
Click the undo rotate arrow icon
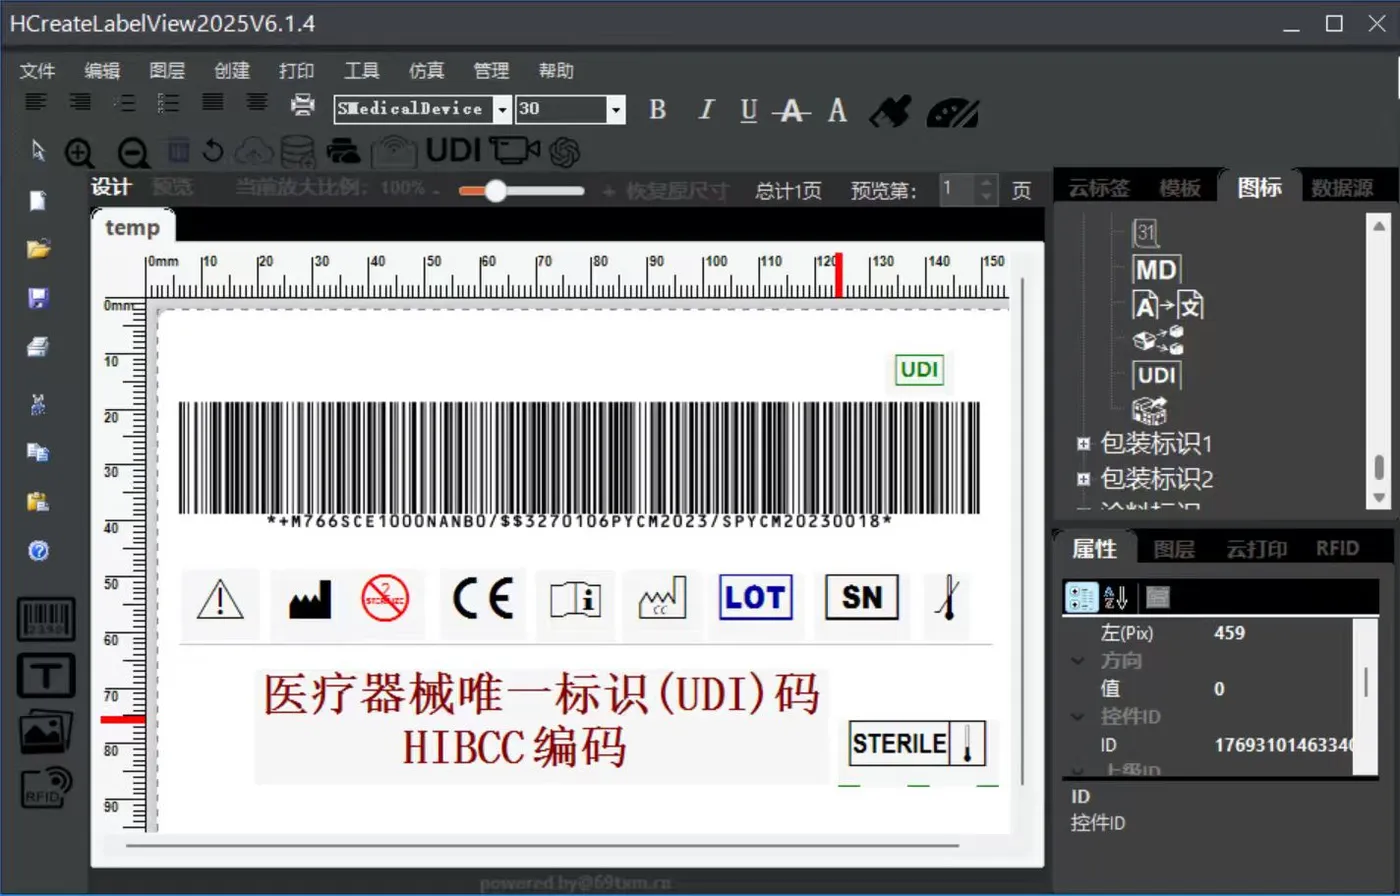pyautogui.click(x=212, y=151)
